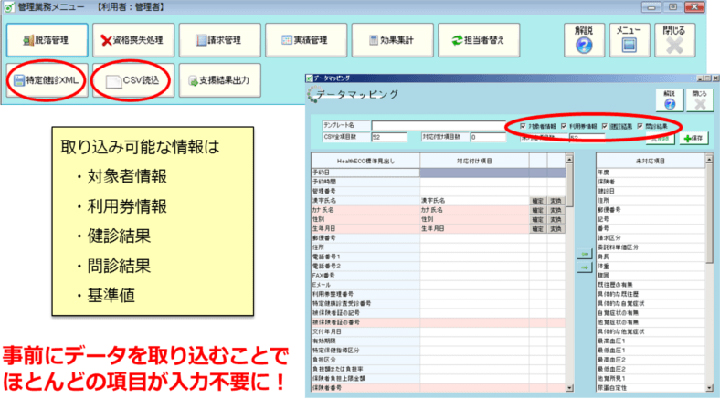
Task: Click 確定 in the 生年月日 row
Action: click(538, 229)
